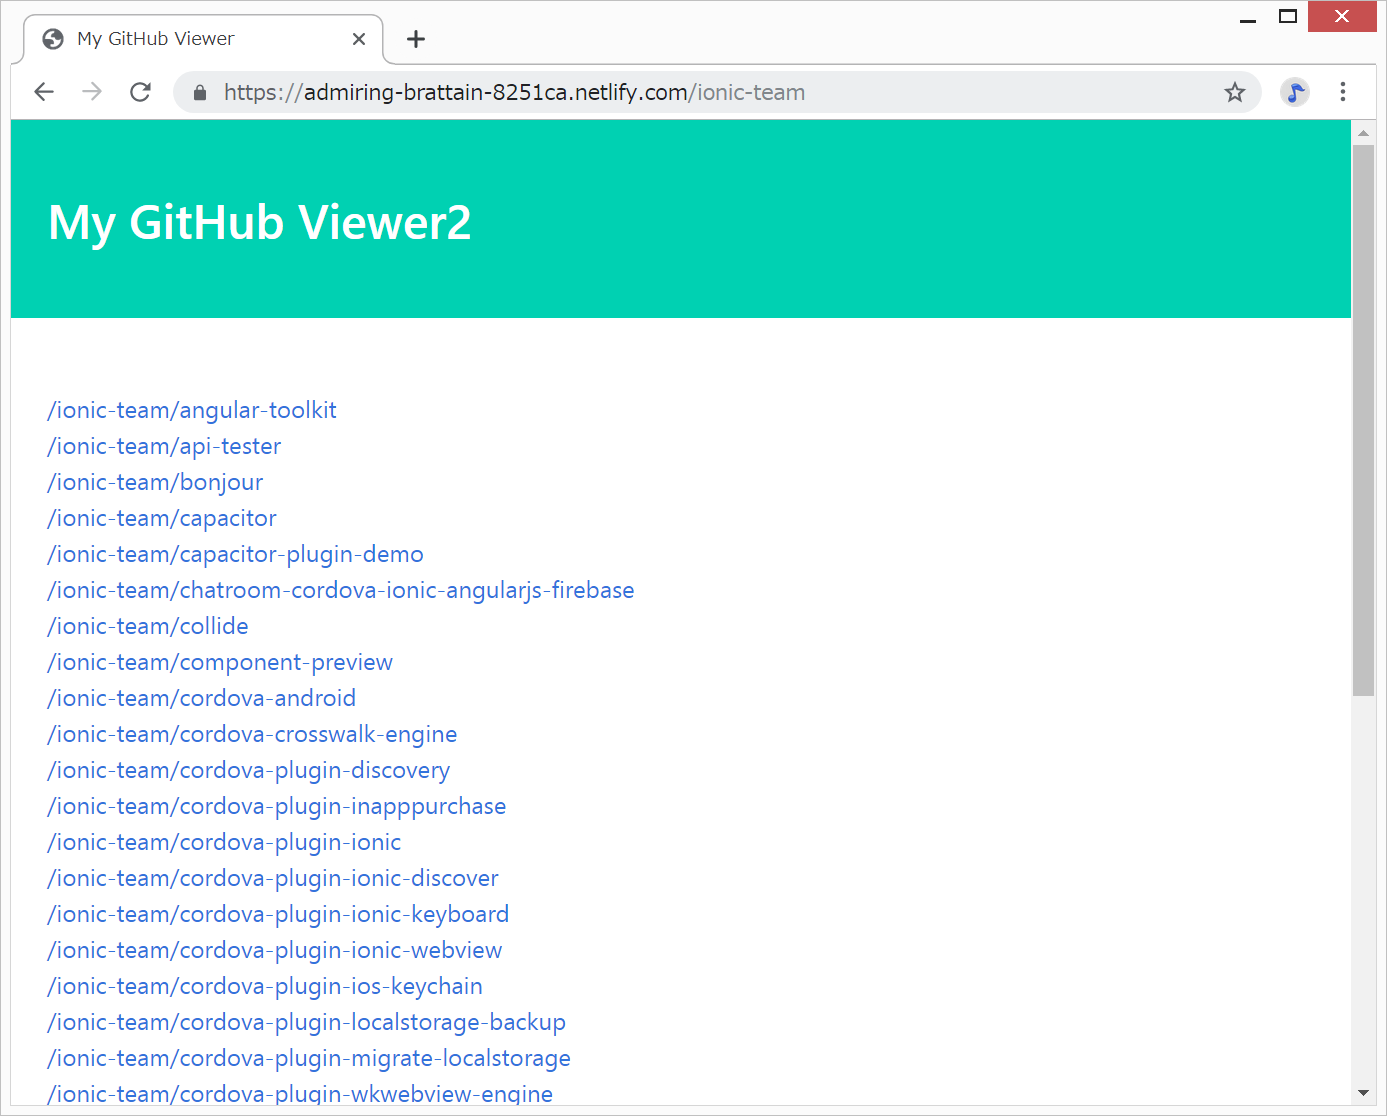Screen dimensions: 1387x1116
Task: Close the browser window
Action: click(1342, 17)
